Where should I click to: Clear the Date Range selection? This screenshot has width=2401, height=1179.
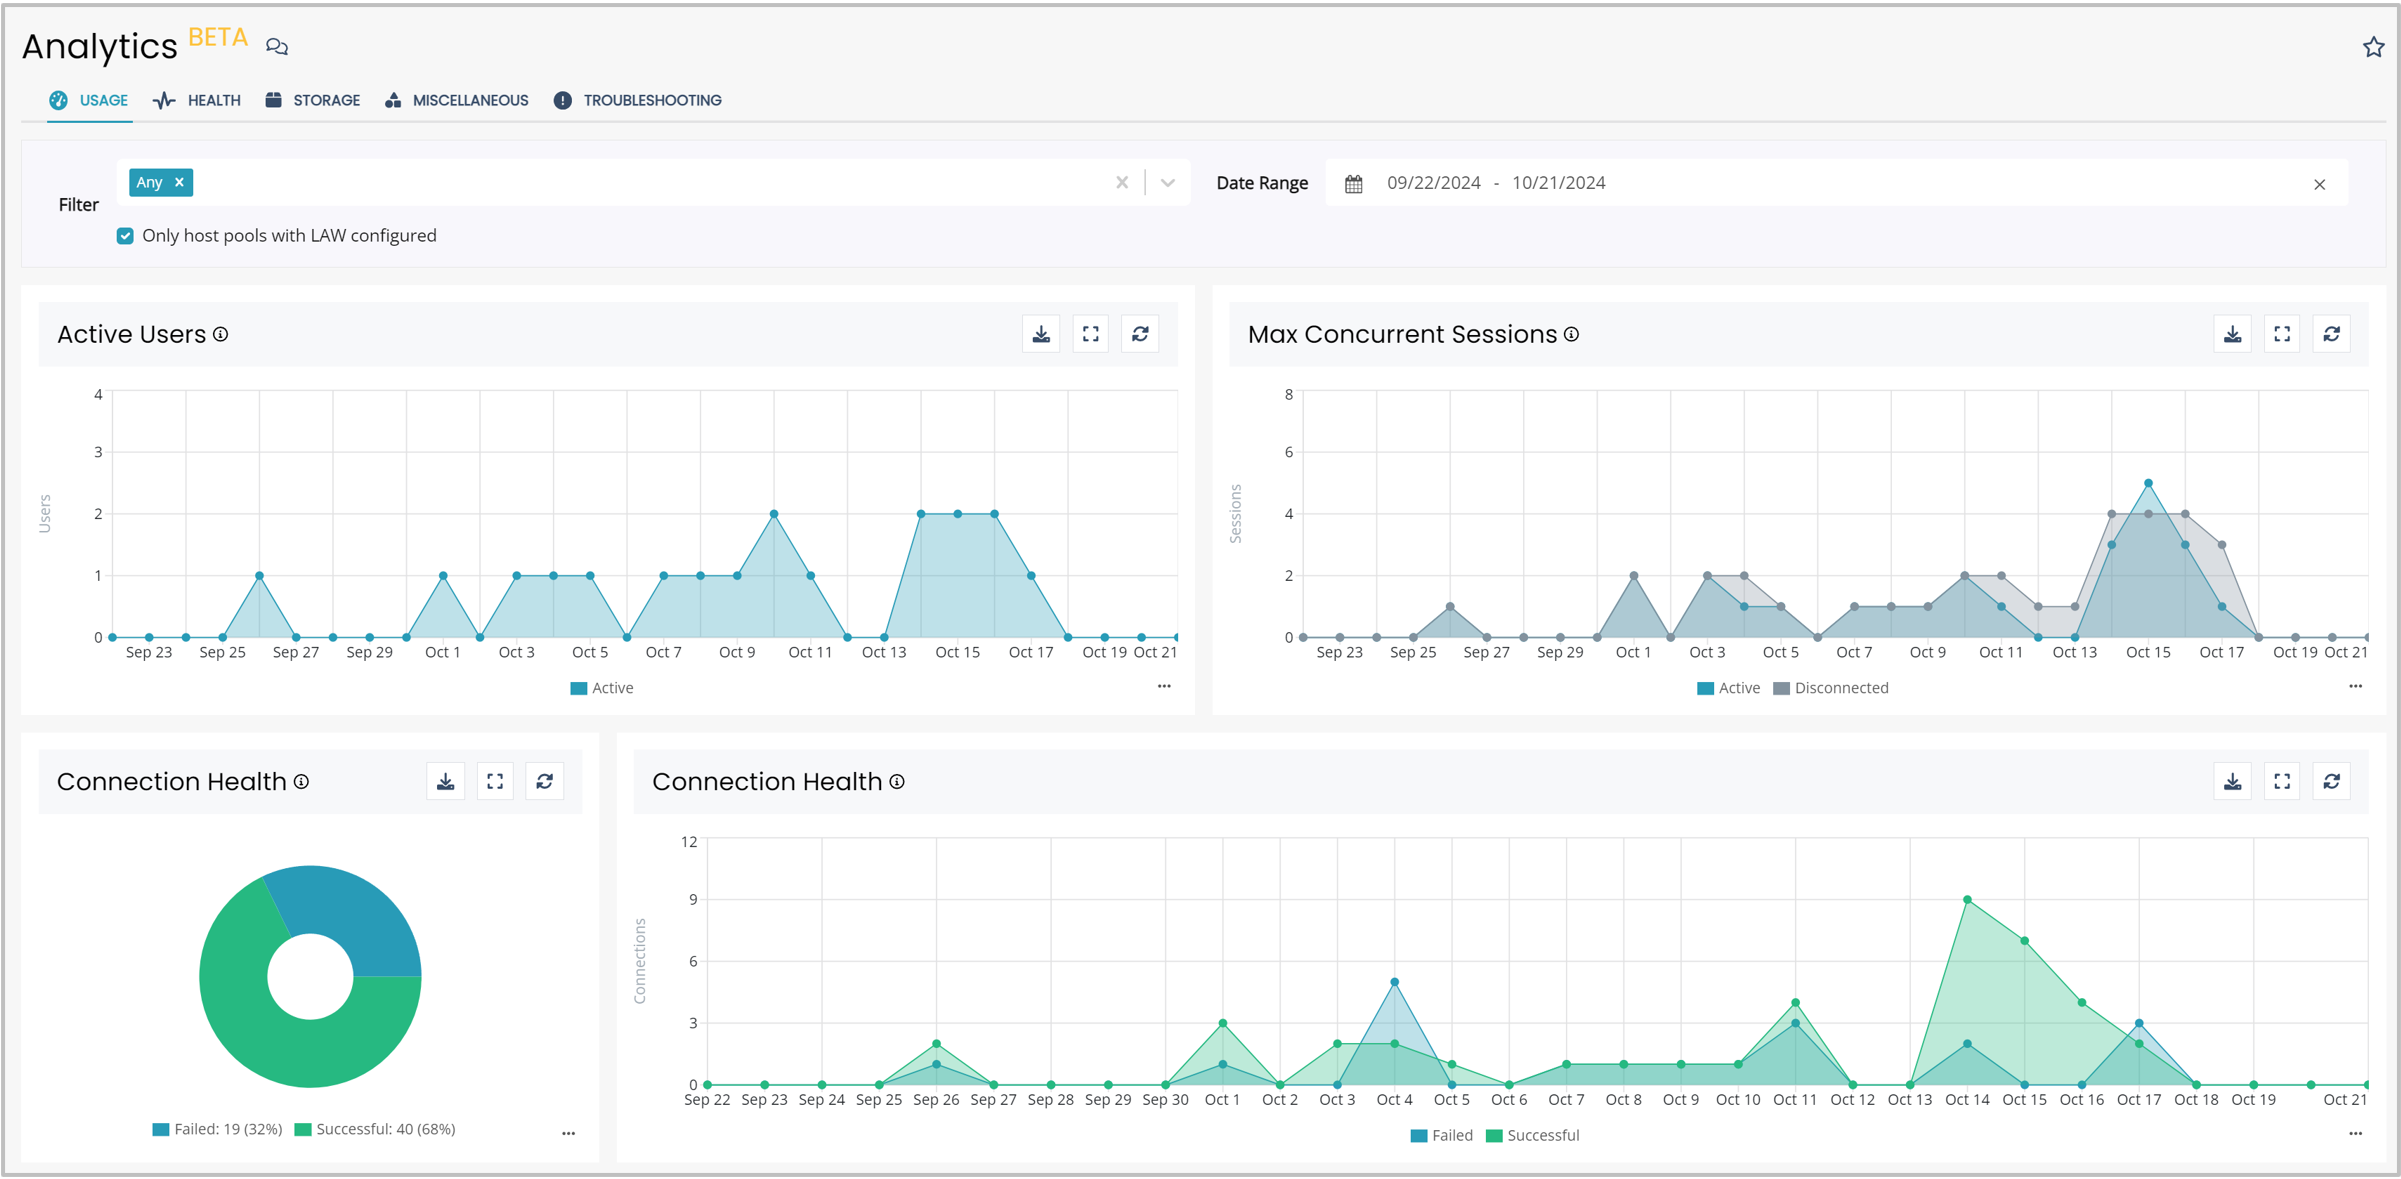tap(2319, 184)
